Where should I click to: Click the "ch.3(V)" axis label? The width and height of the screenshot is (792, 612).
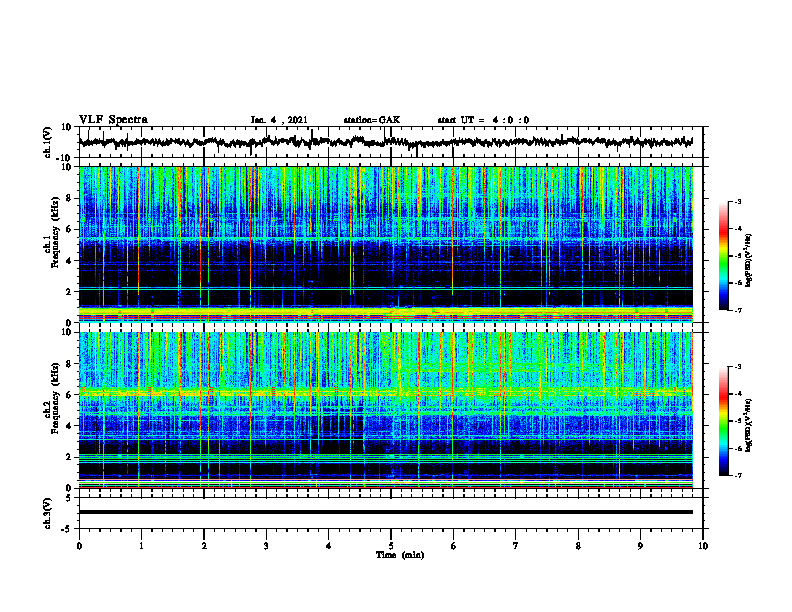click(48, 513)
